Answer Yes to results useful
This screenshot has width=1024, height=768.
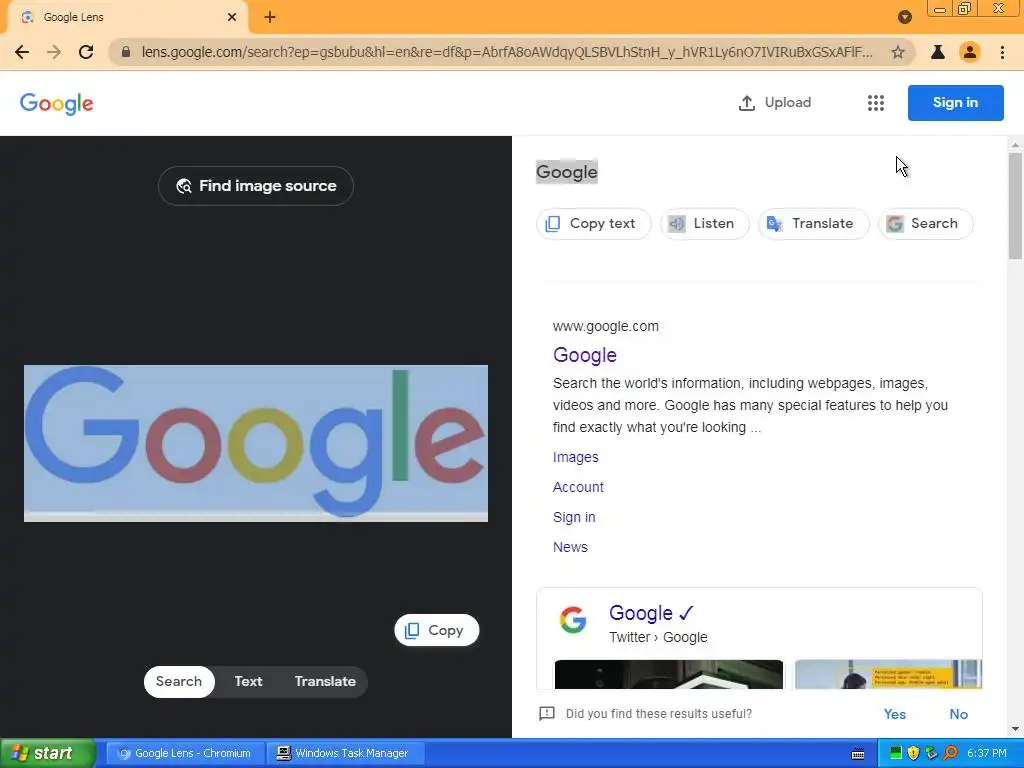click(894, 714)
